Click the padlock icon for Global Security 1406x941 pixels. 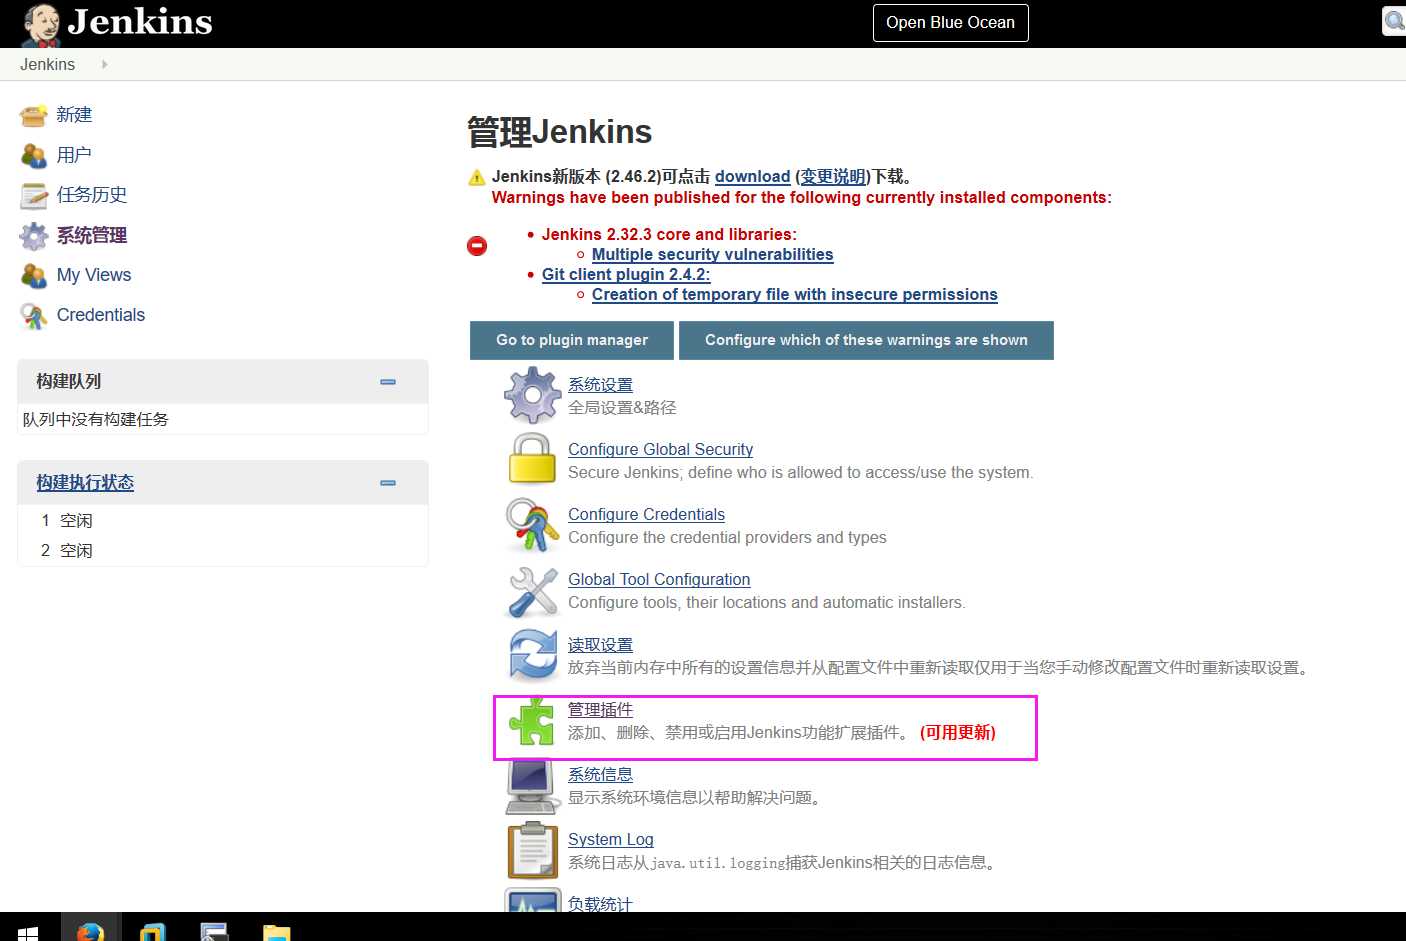532,459
